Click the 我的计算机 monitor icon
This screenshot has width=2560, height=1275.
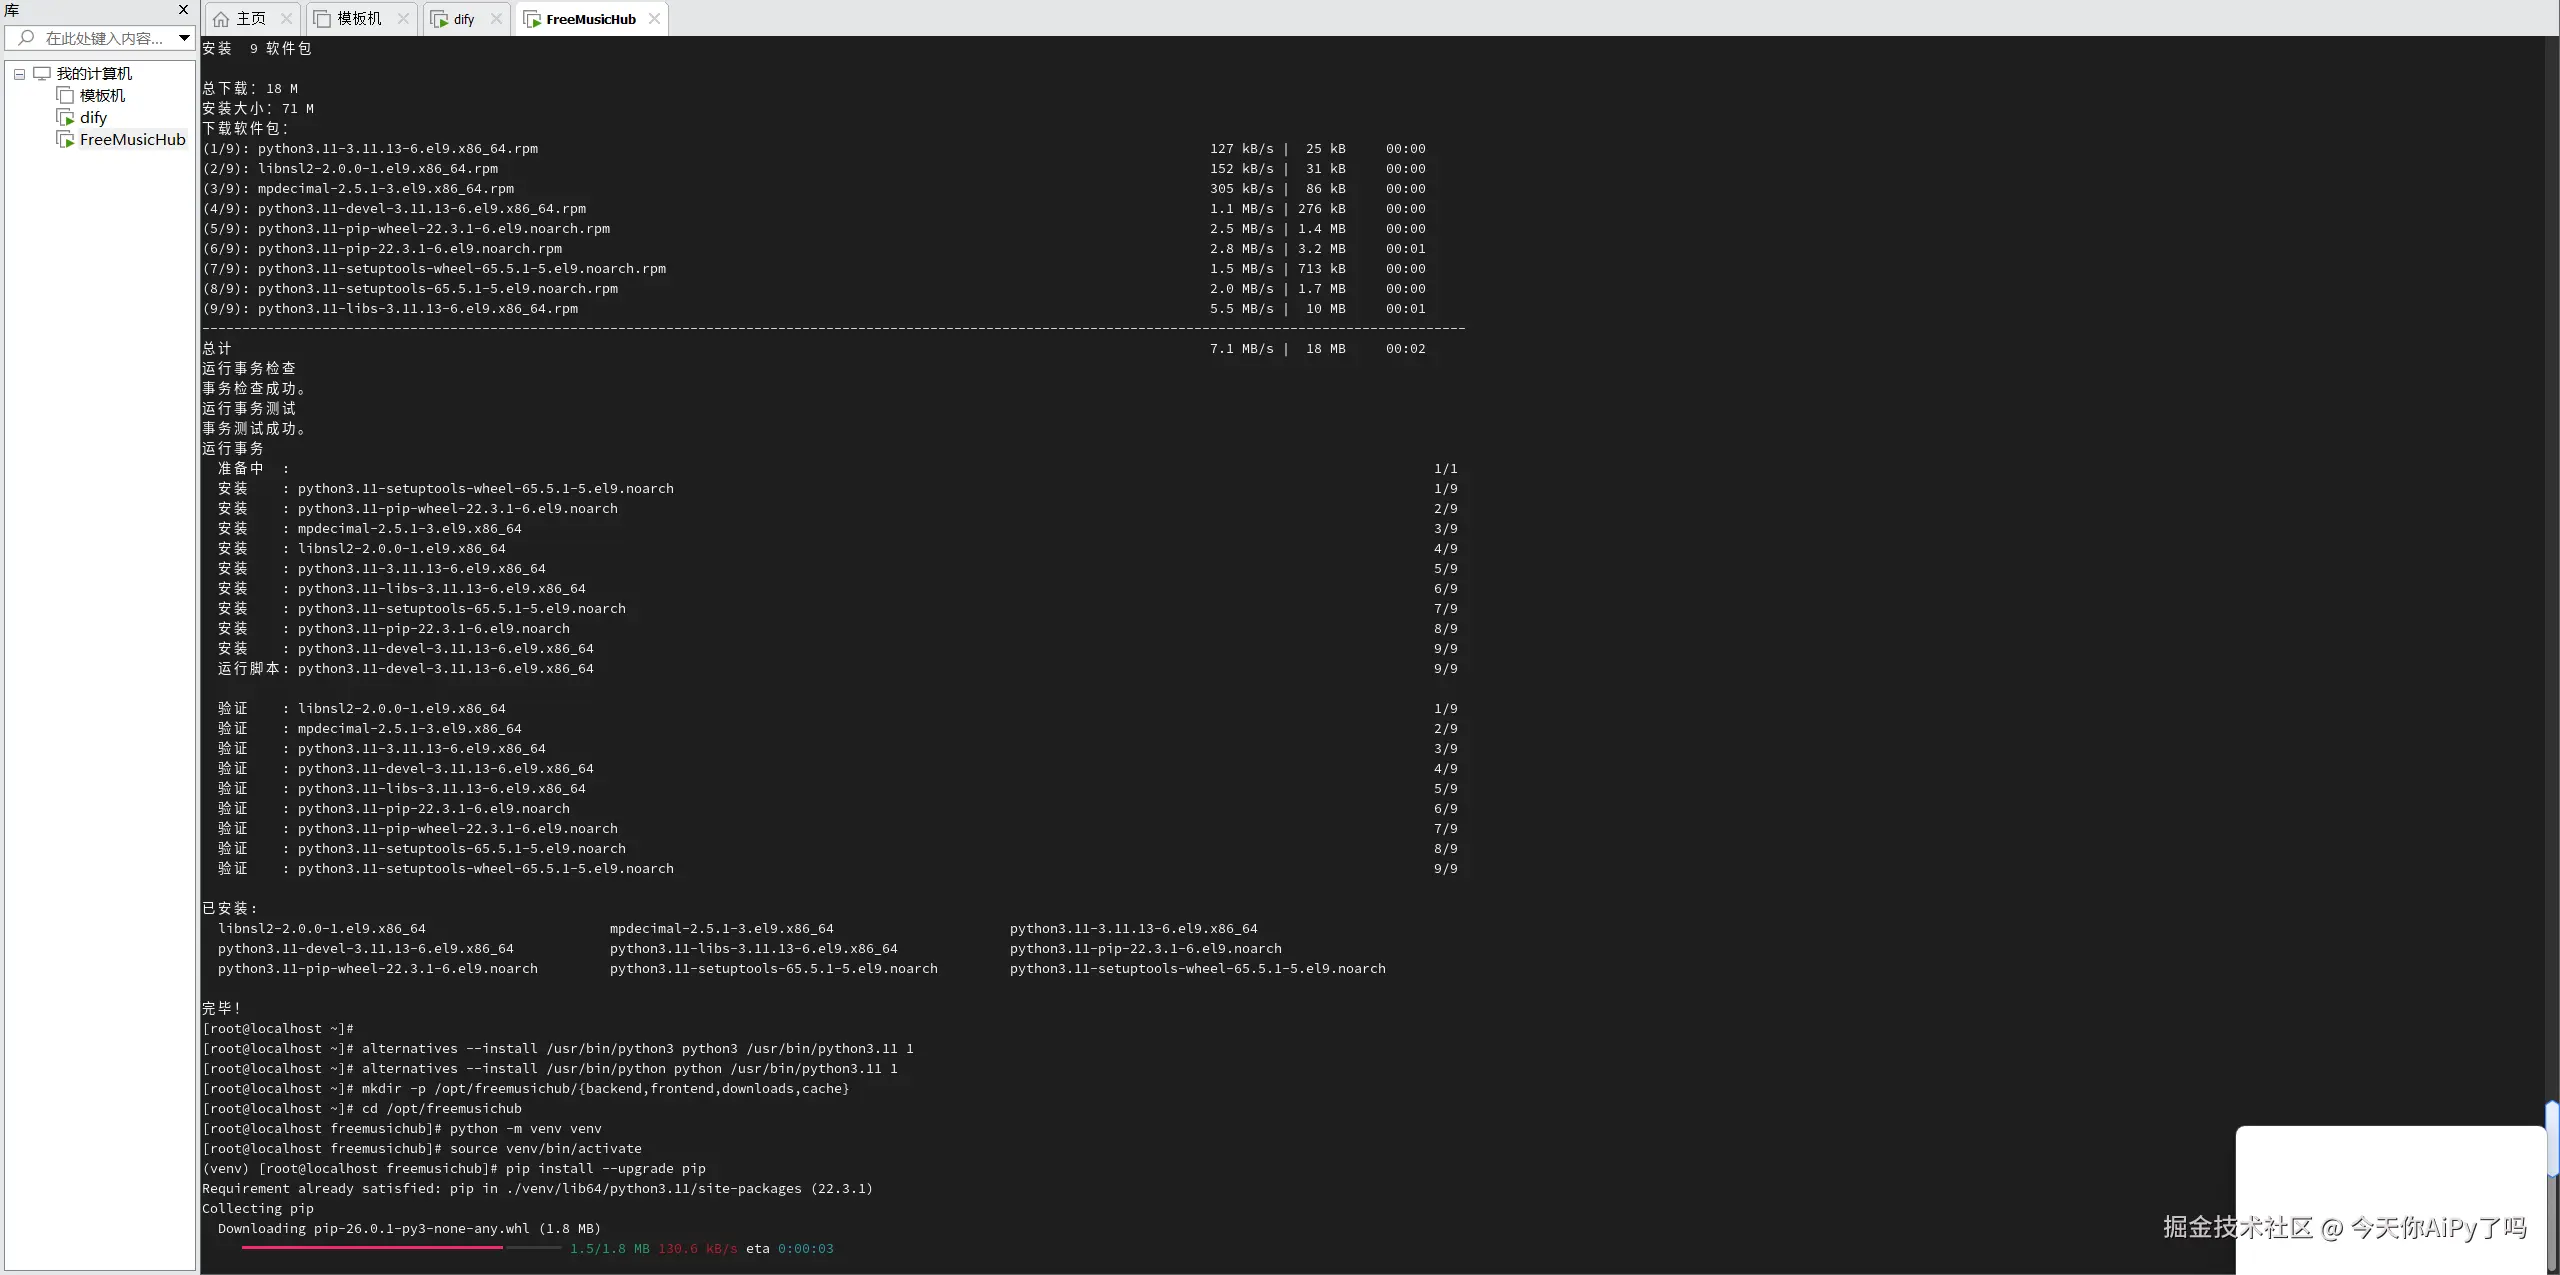click(x=42, y=73)
